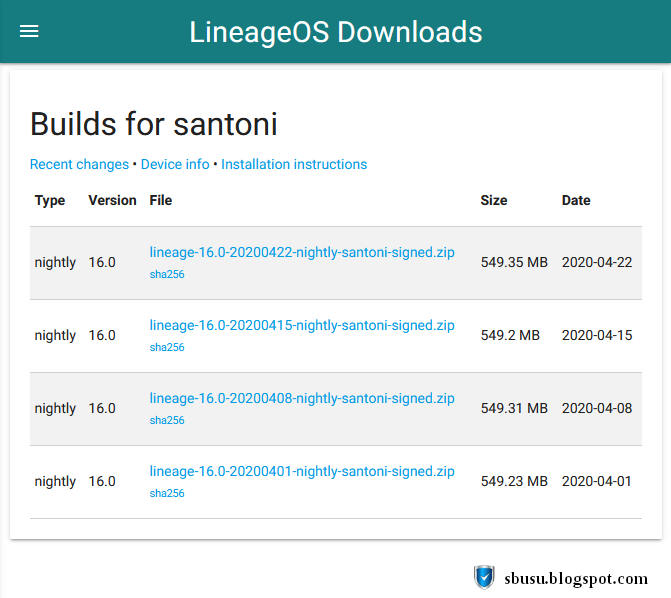Open sha256 link for the 20200408 build
671x598 pixels.
(167, 420)
